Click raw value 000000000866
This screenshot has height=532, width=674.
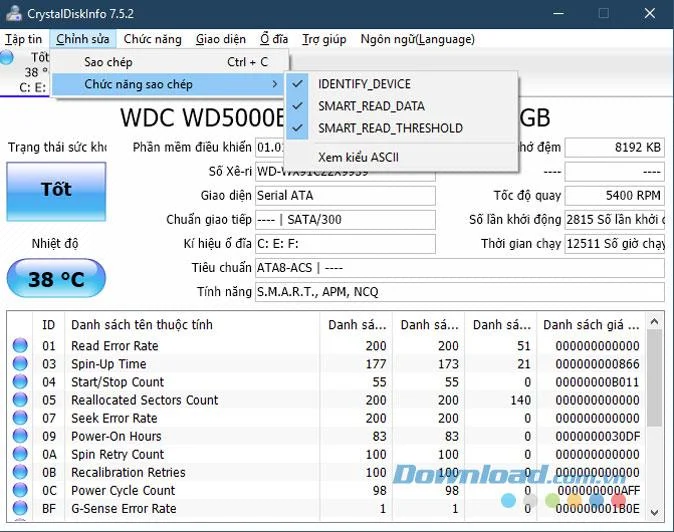597,364
